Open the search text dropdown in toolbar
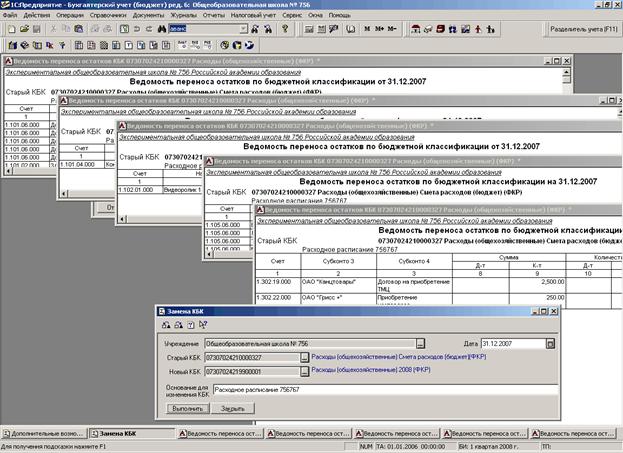The image size is (623, 453). tap(244, 30)
